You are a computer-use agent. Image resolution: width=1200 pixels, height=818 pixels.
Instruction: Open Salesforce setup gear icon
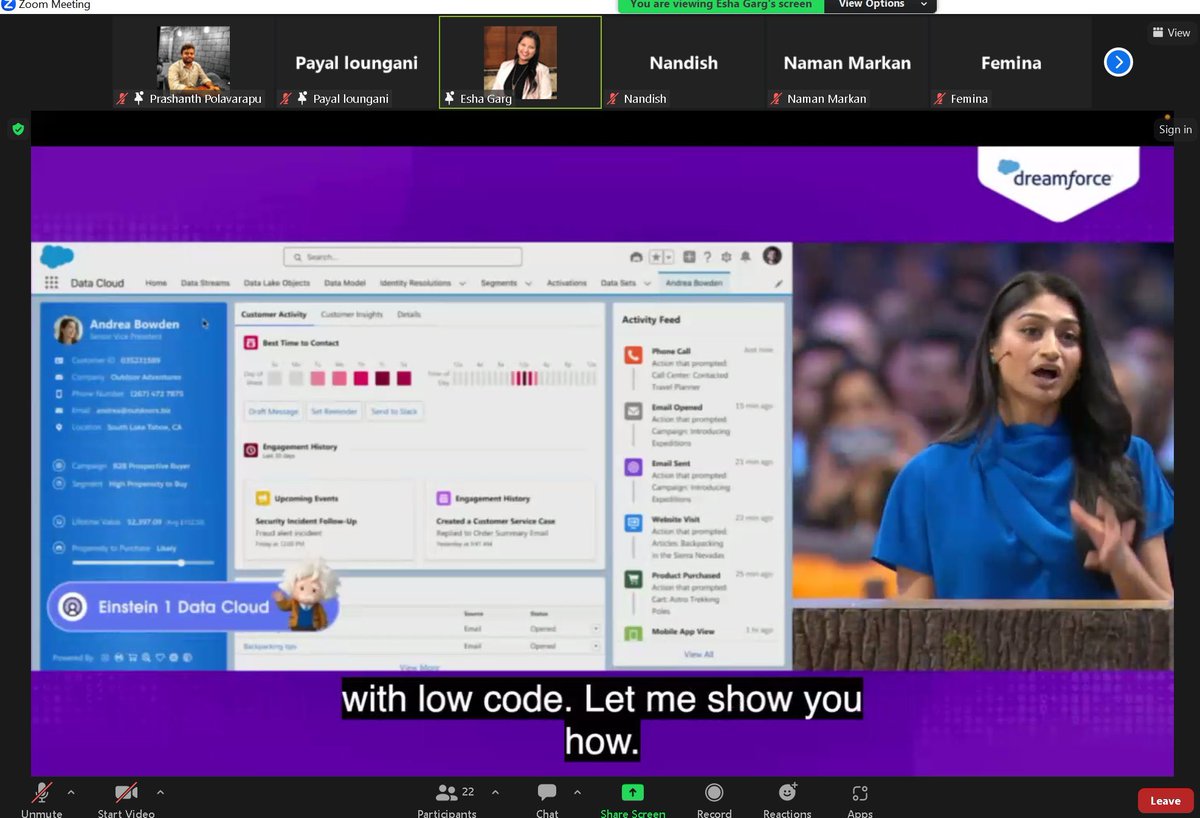click(727, 257)
